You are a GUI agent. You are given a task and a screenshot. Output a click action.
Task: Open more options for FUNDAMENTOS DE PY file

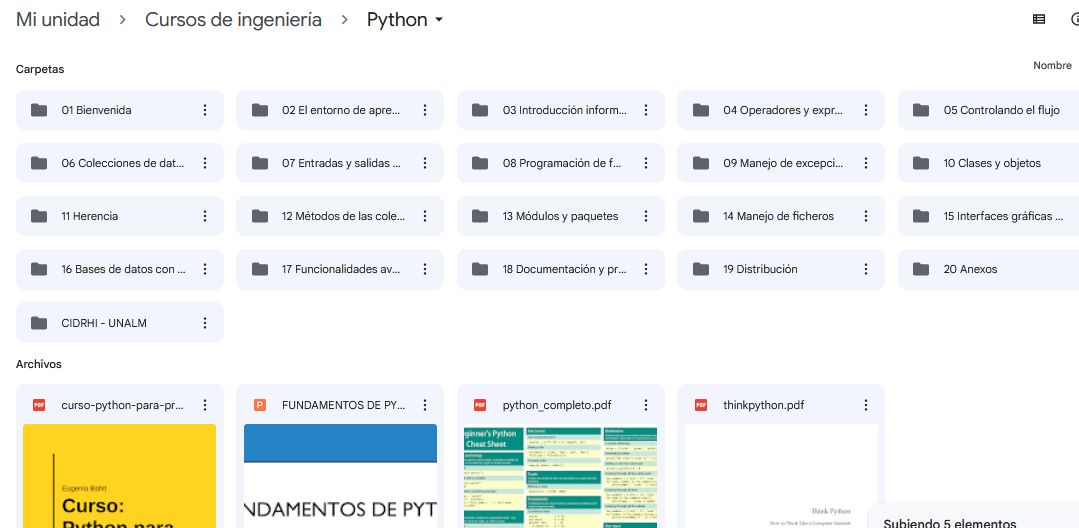click(x=425, y=405)
